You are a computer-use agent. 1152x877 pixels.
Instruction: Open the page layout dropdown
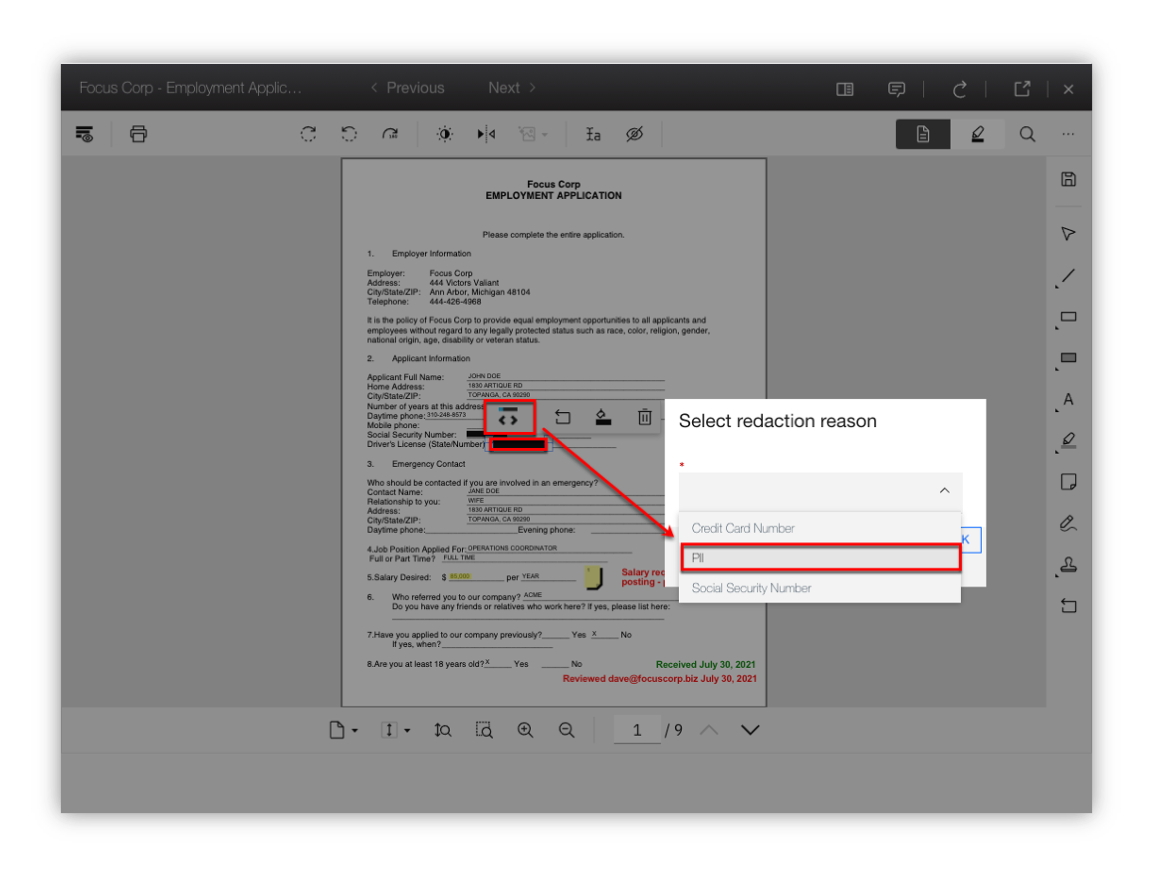click(342, 730)
